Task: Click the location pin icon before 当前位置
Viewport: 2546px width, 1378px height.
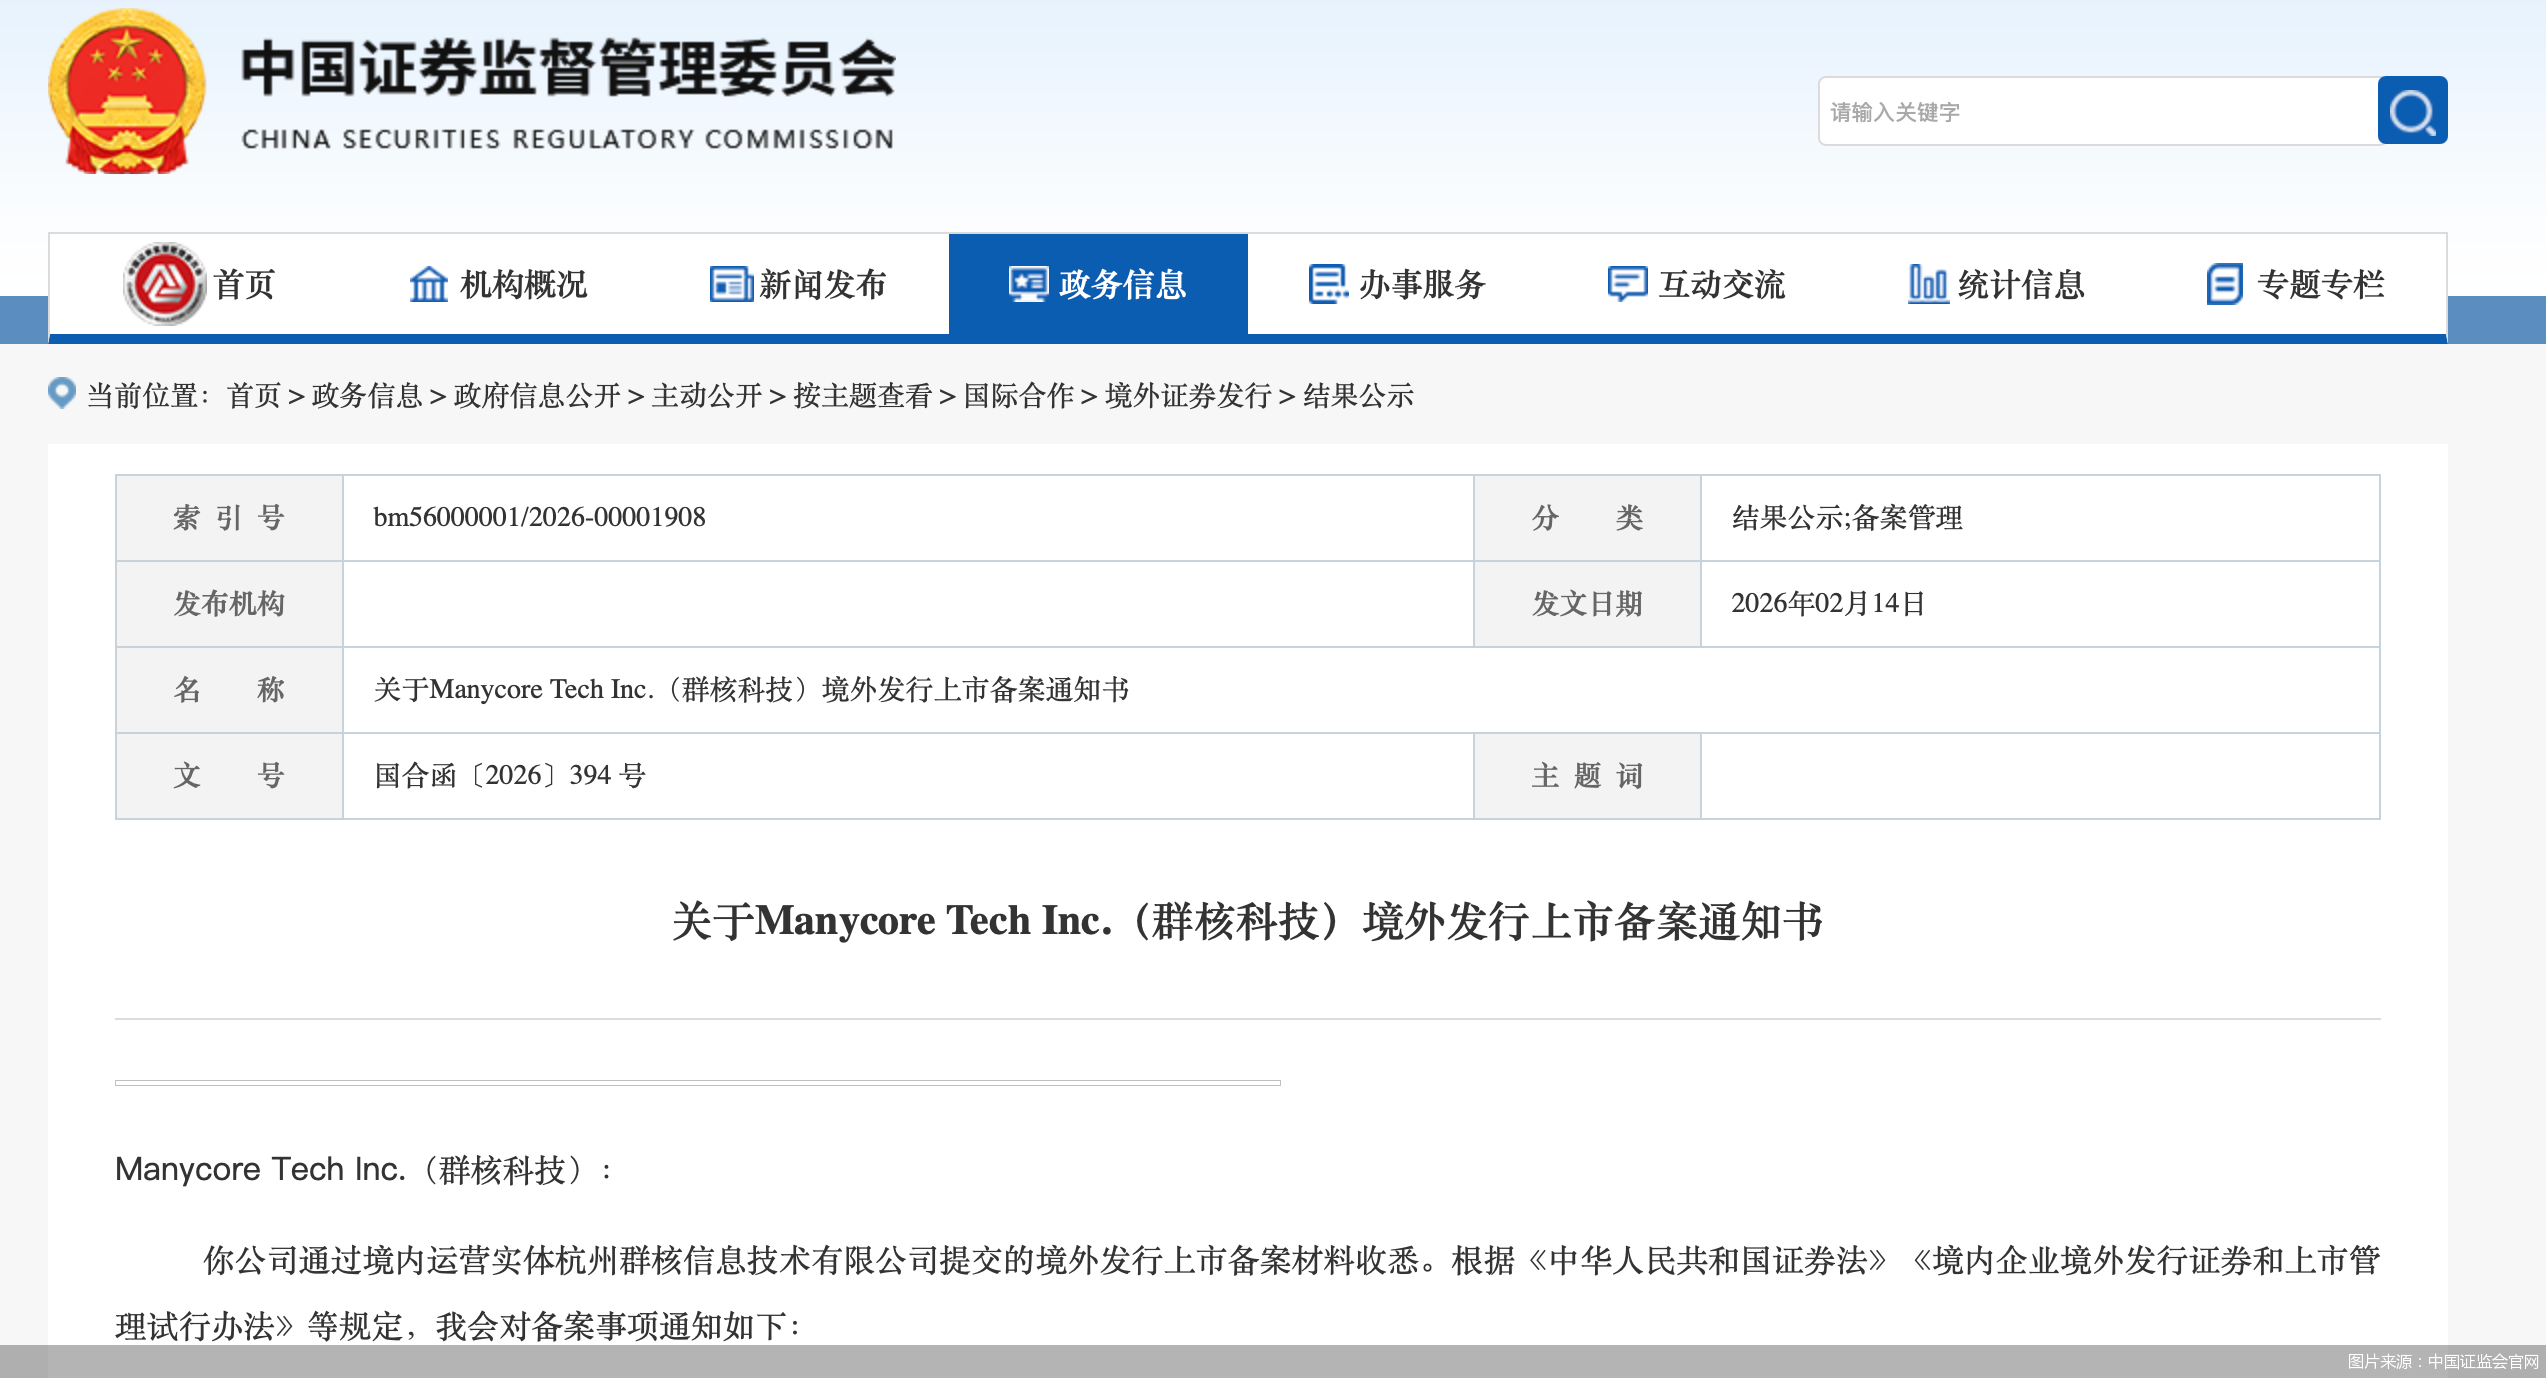Action: [62, 396]
